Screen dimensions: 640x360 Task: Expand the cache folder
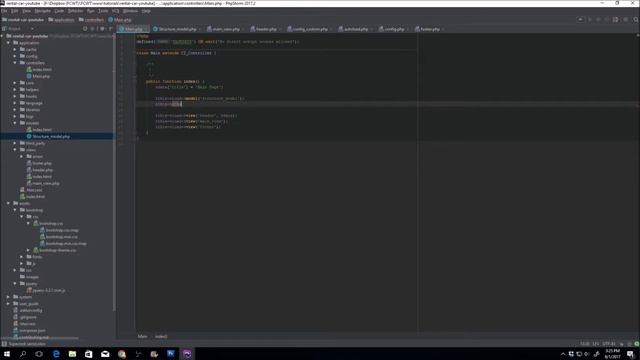coord(15,49)
